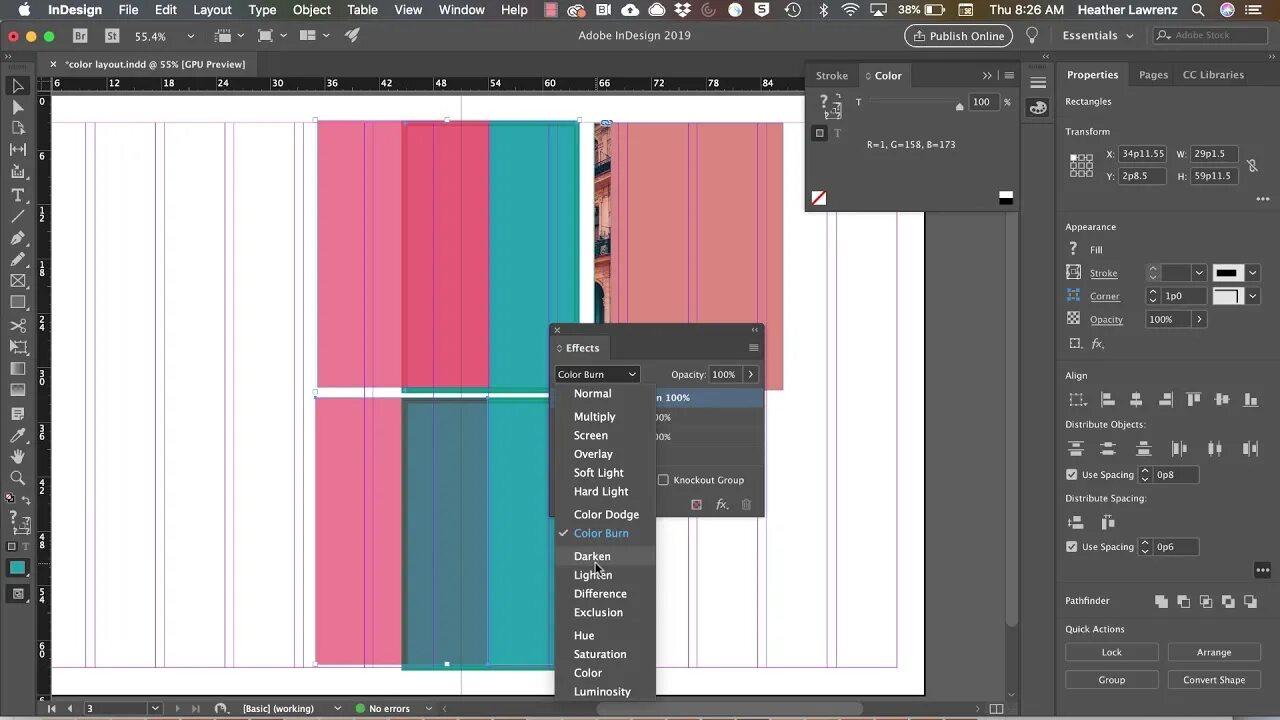1280x720 pixels.
Task: Click the Lock quick action button
Action: pos(1111,652)
